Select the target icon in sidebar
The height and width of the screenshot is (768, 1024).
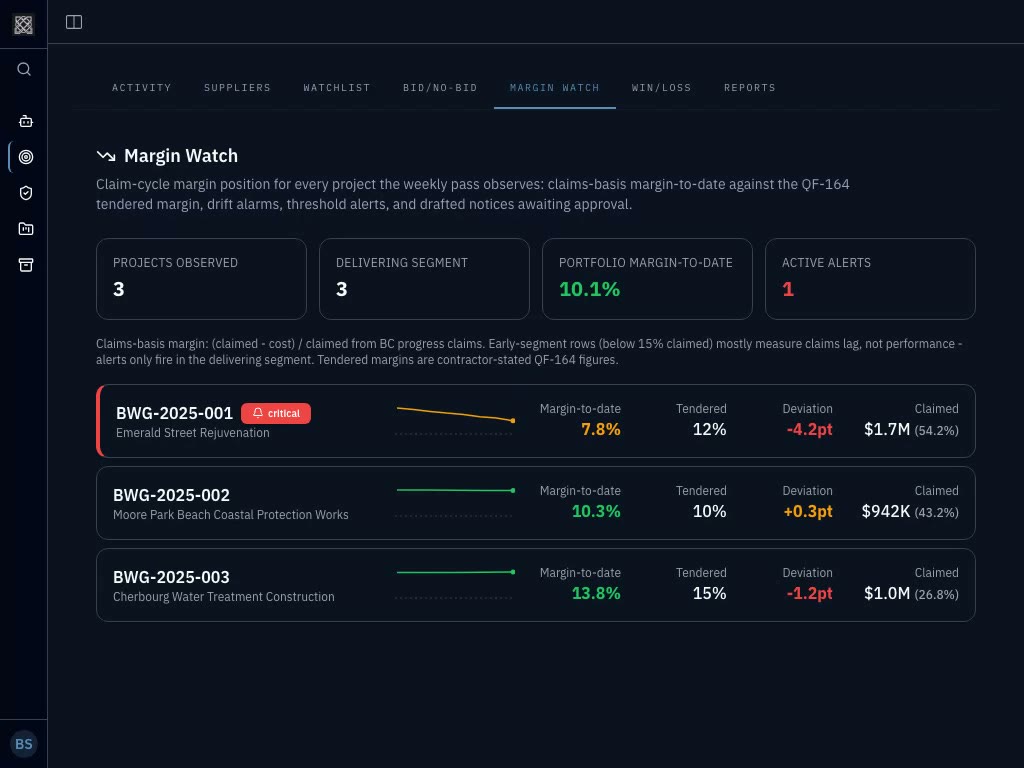coord(25,157)
